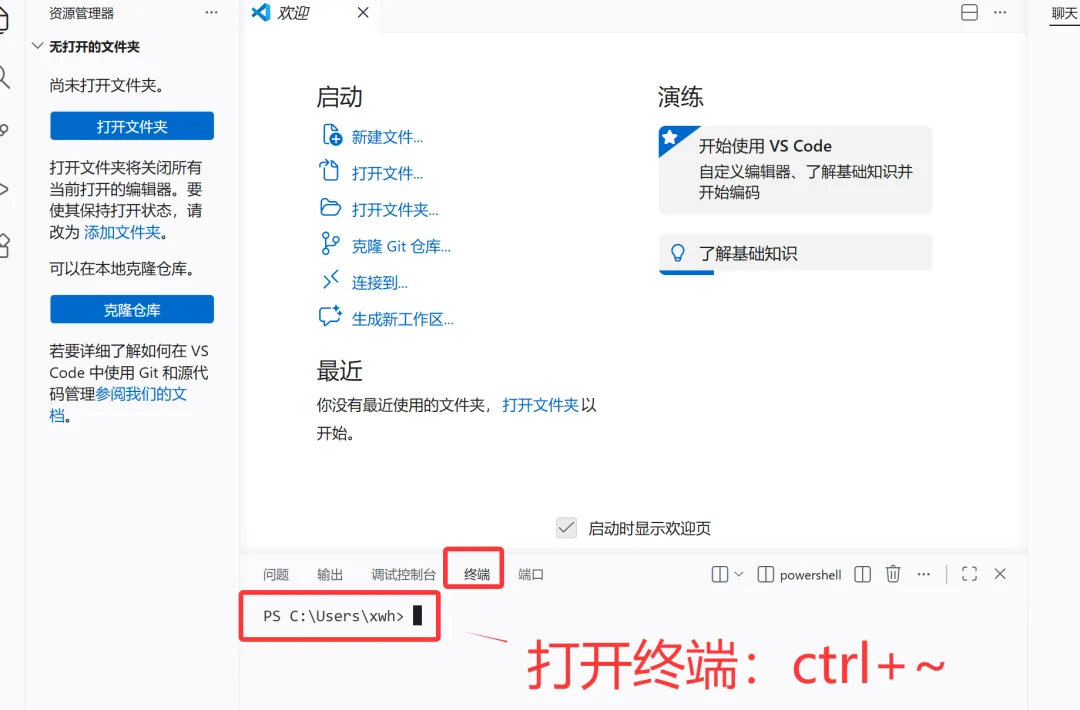Switch to the 终端 tab
This screenshot has width=1080, height=710.
[477, 574]
